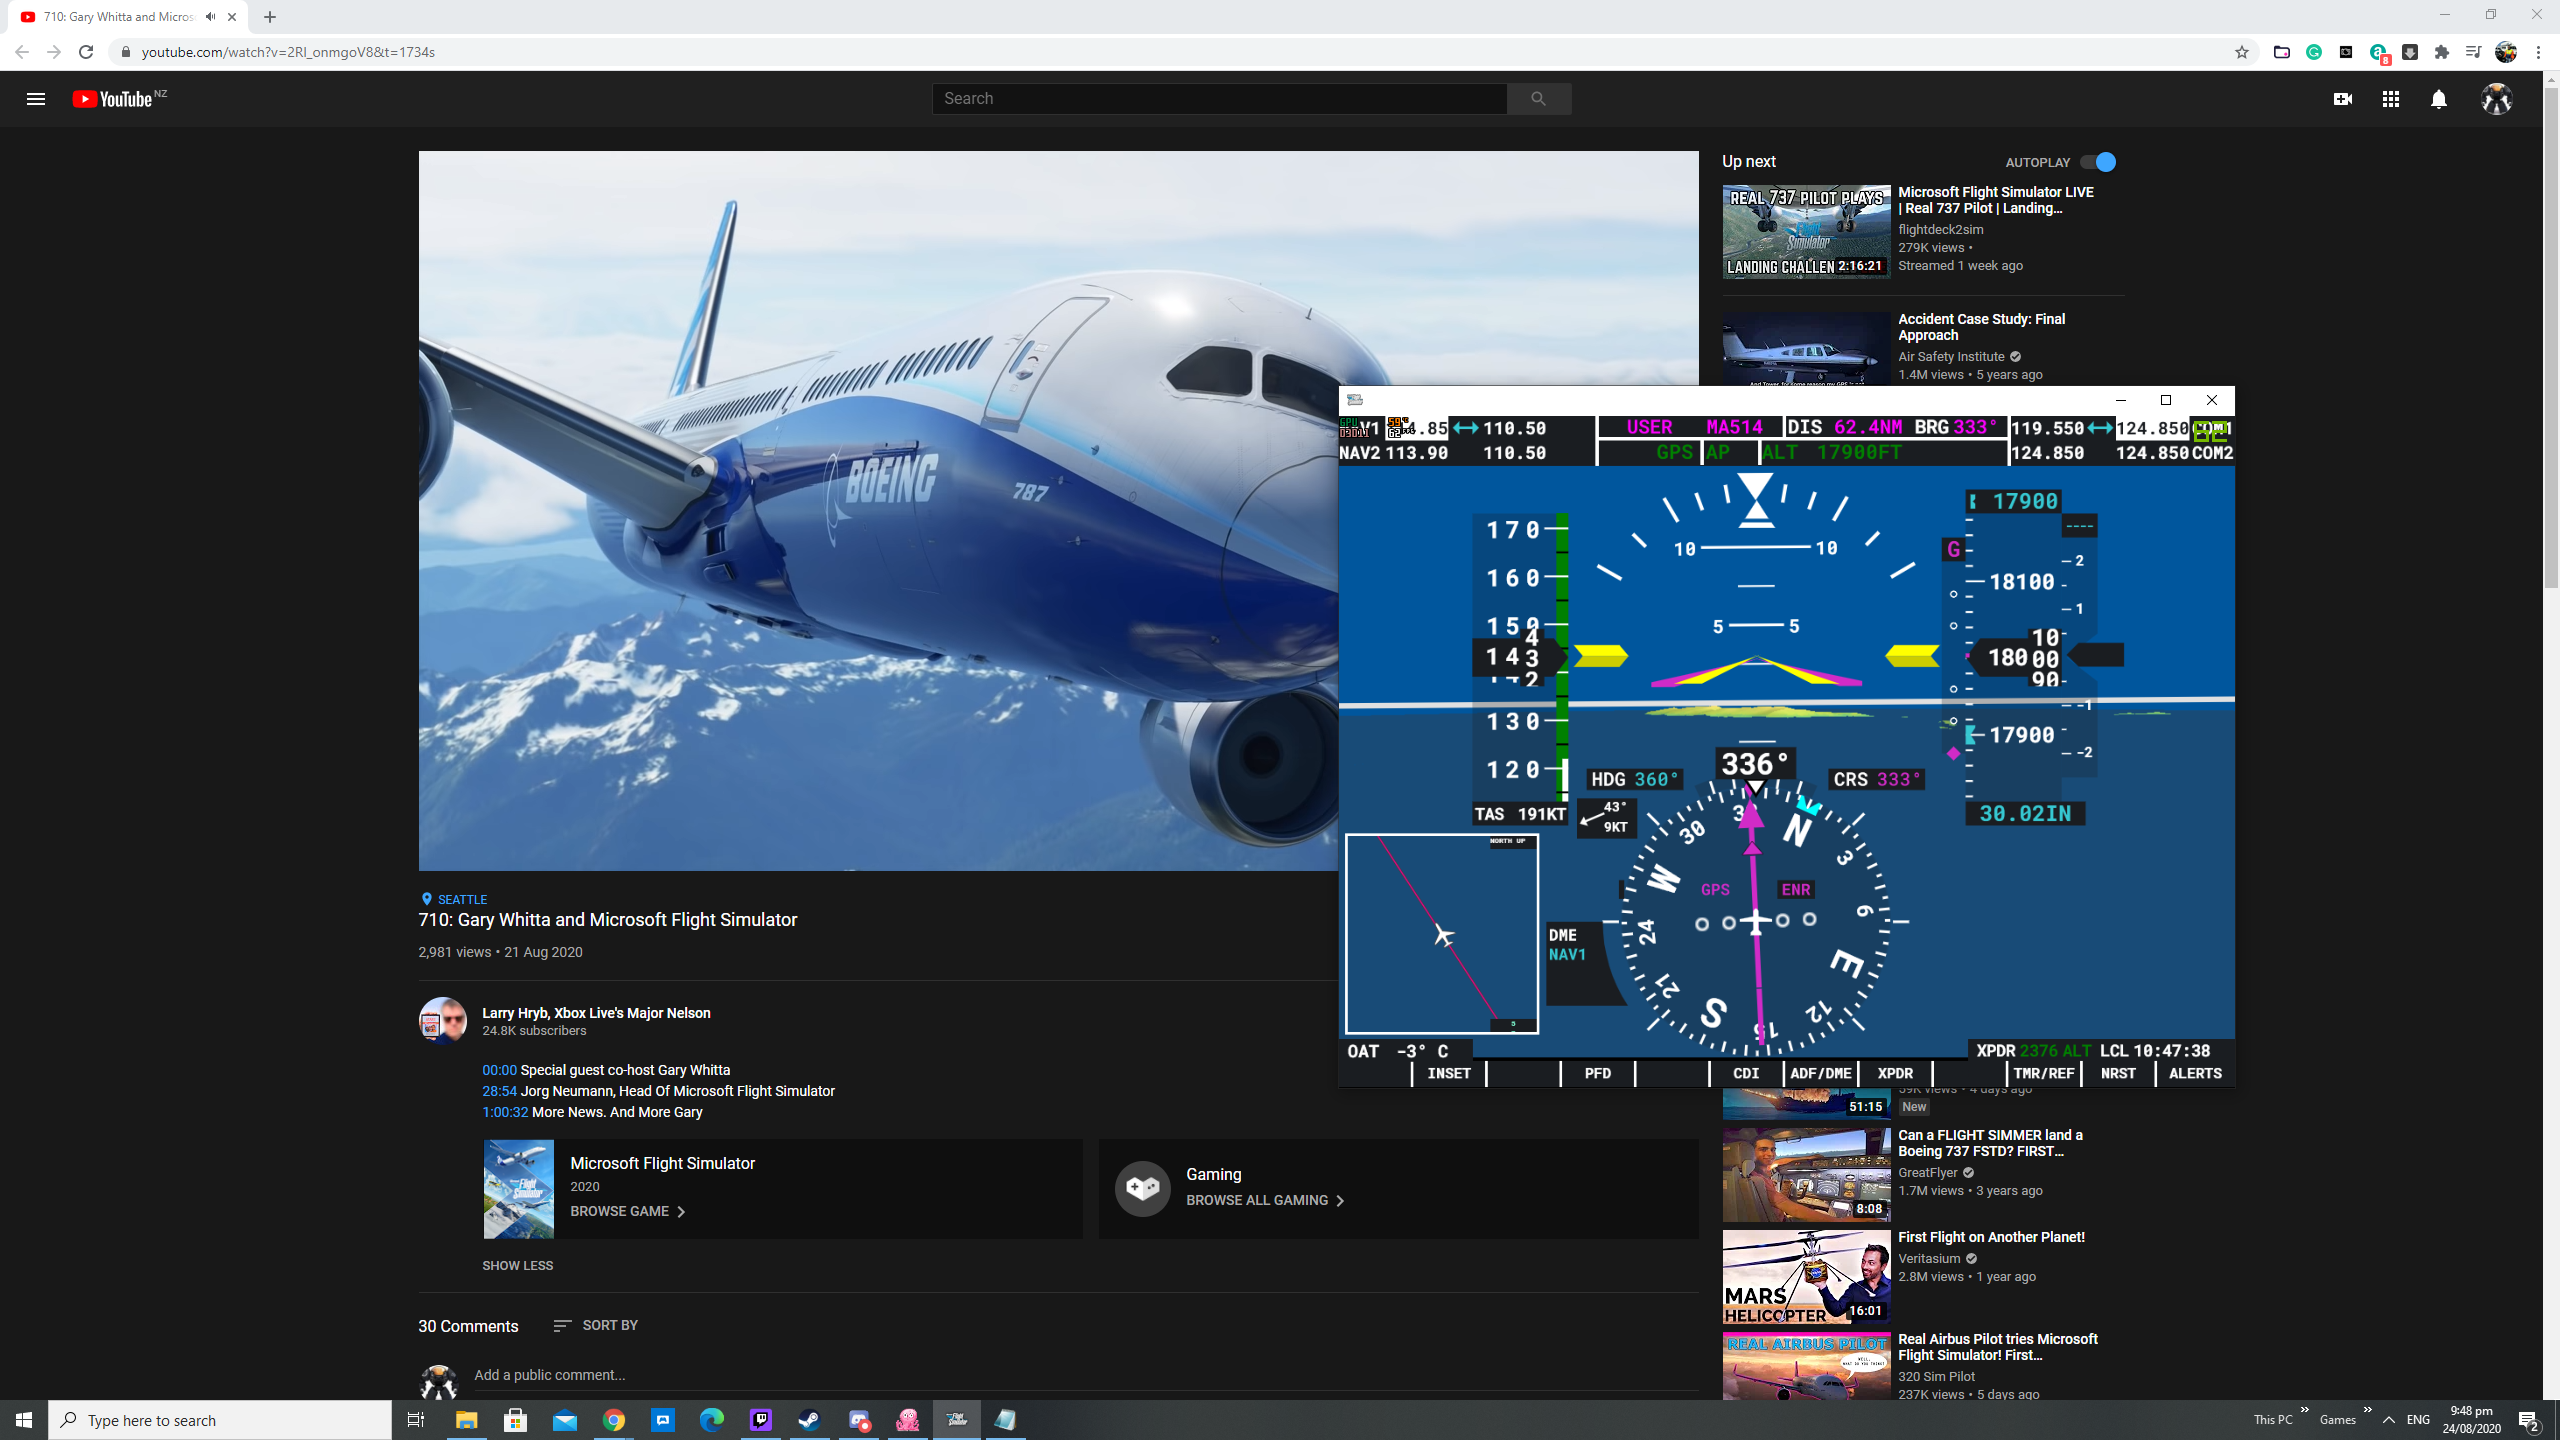
Task: Click the Chrome profile avatar
Action: click(2505, 52)
